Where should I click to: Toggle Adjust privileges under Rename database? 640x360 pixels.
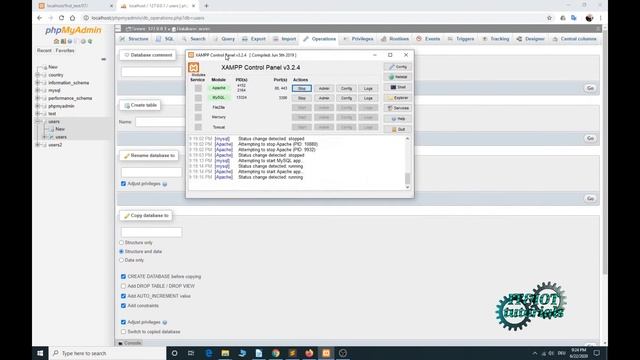click(123, 184)
